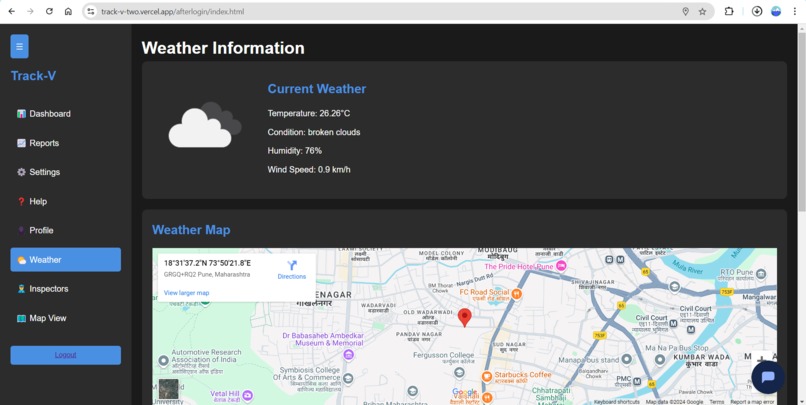Open the Inspectors page

point(66,289)
